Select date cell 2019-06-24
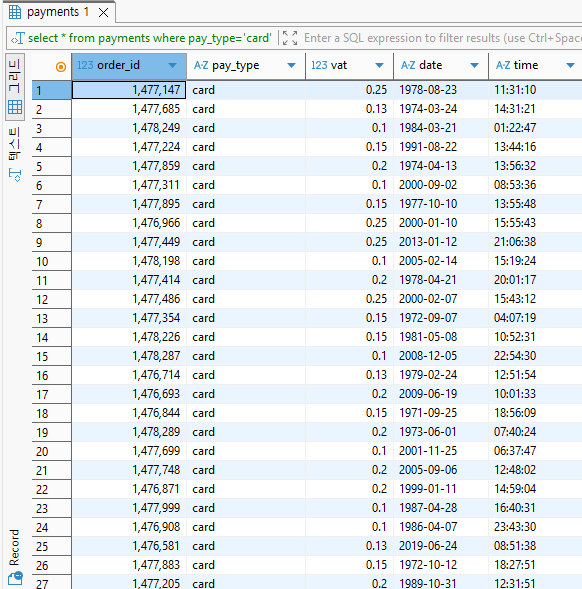This screenshot has height=589, width=582. tap(441, 546)
